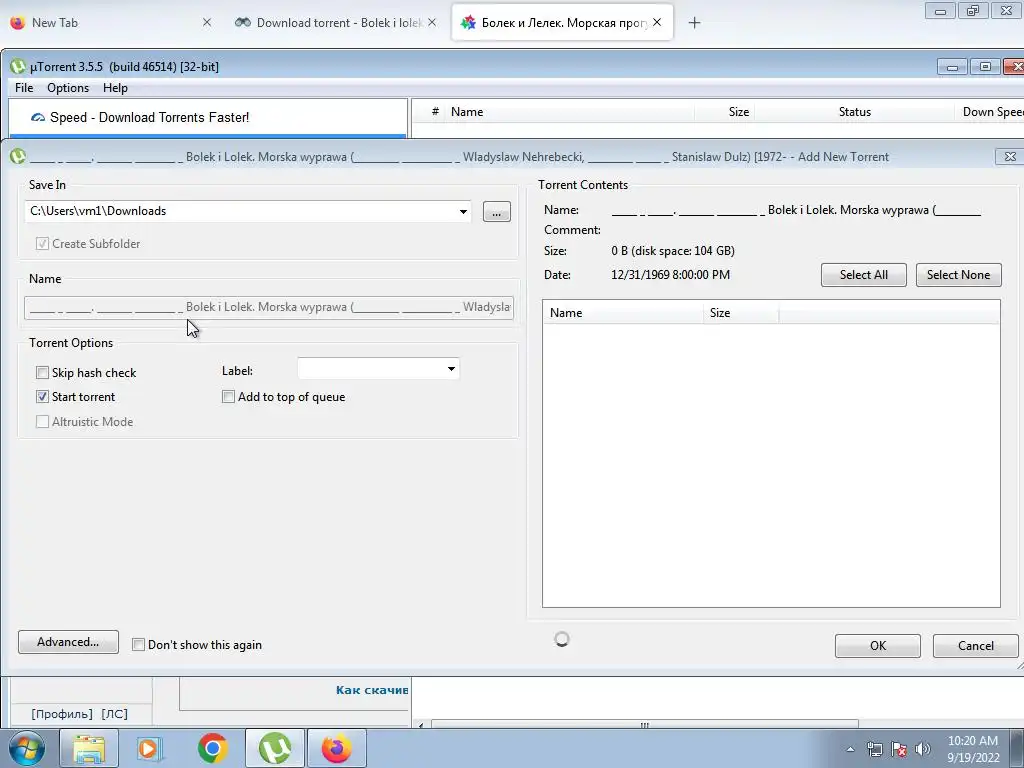Open Google Chrome from taskbar

pyautogui.click(x=212, y=749)
